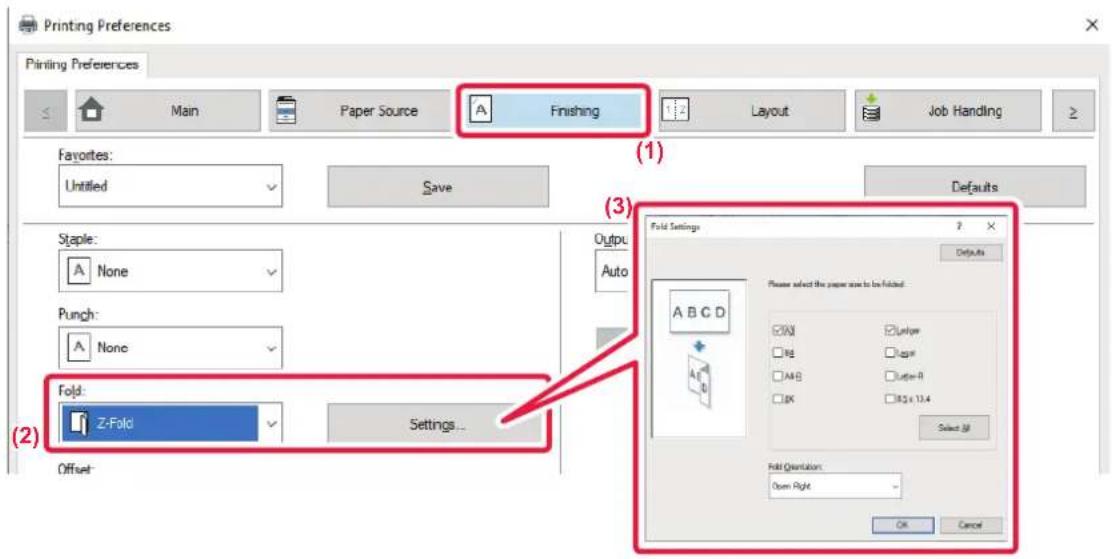
Task: Close the Printing Preferences window
Action: click(x=1091, y=25)
